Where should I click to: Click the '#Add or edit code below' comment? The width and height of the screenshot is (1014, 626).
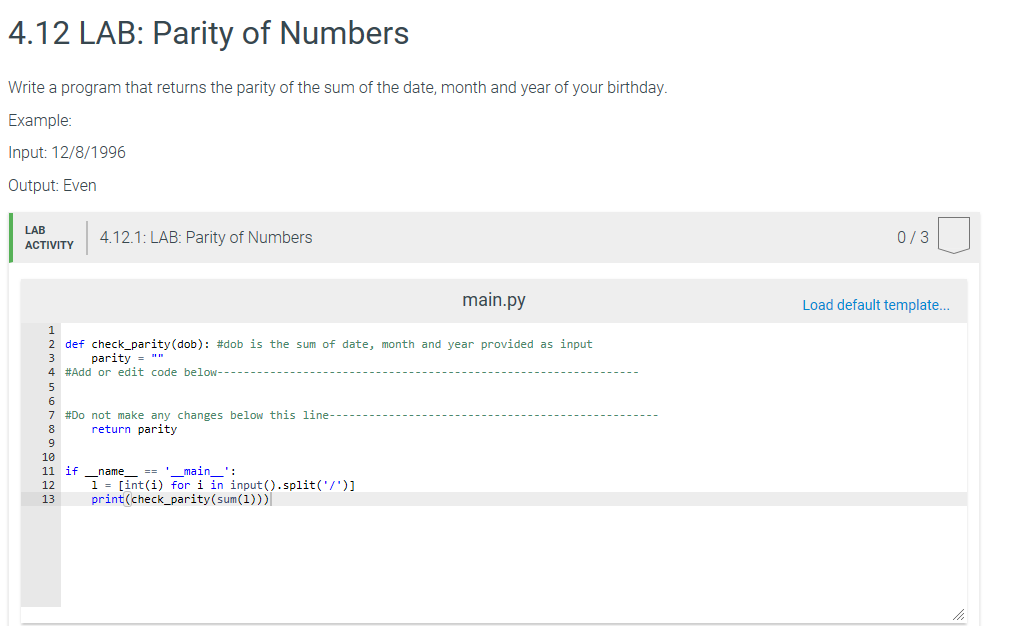(x=352, y=372)
